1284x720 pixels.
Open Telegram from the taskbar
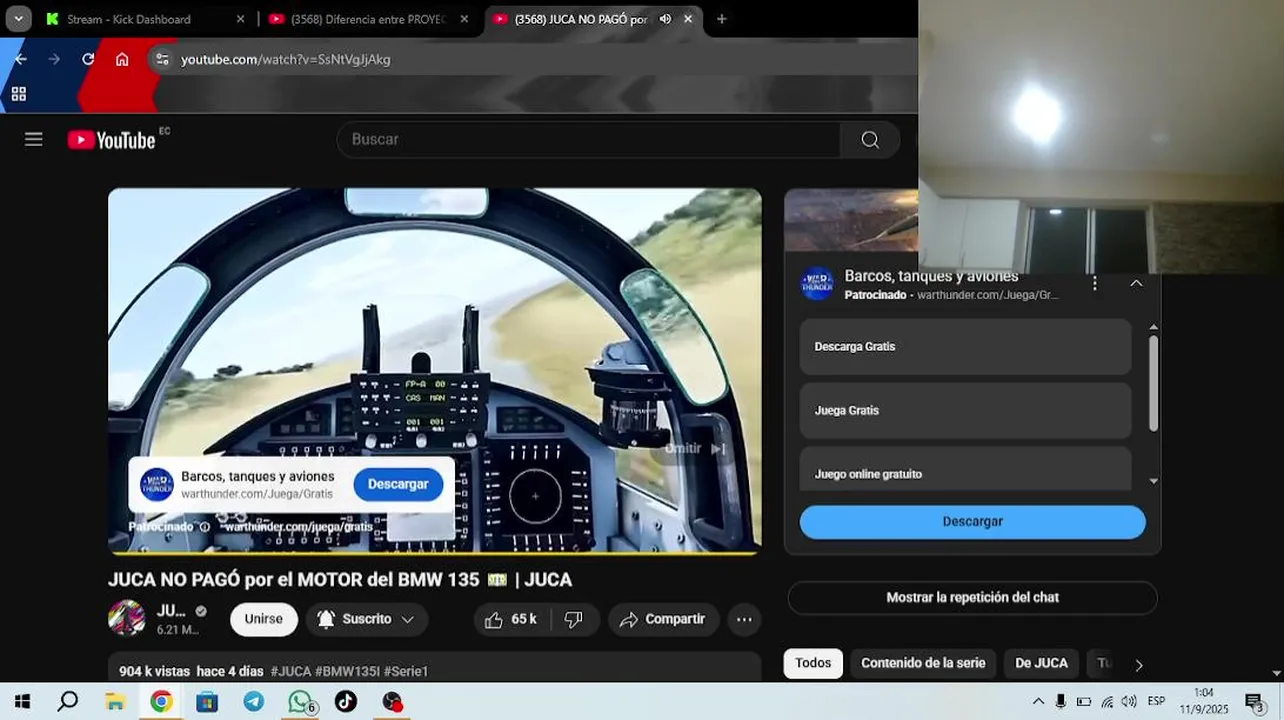254,702
